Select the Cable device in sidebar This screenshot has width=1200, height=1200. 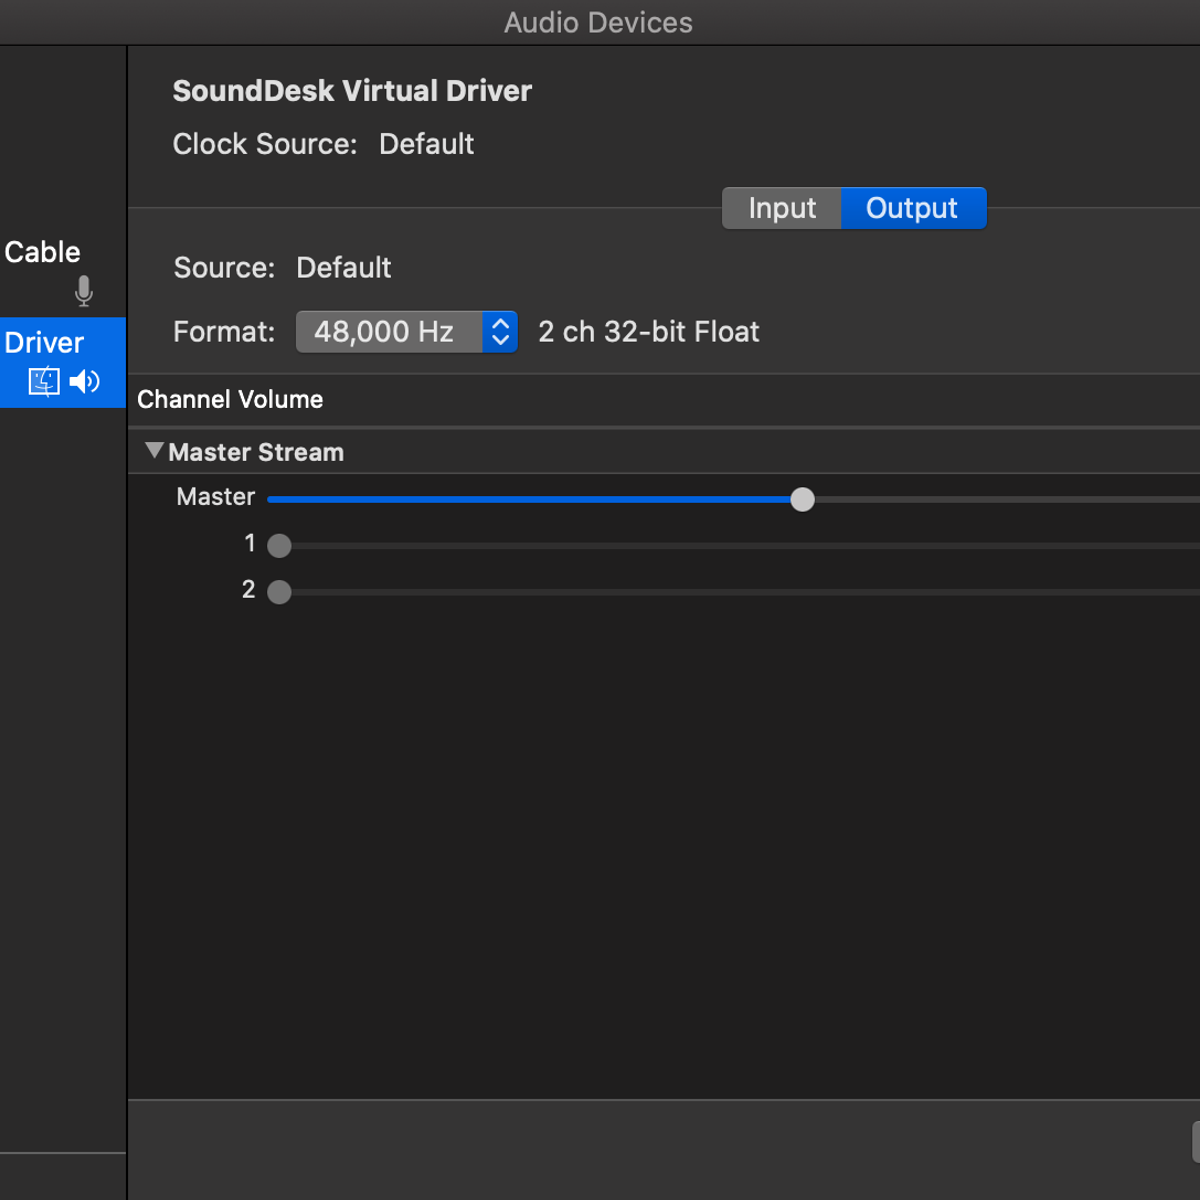click(43, 253)
